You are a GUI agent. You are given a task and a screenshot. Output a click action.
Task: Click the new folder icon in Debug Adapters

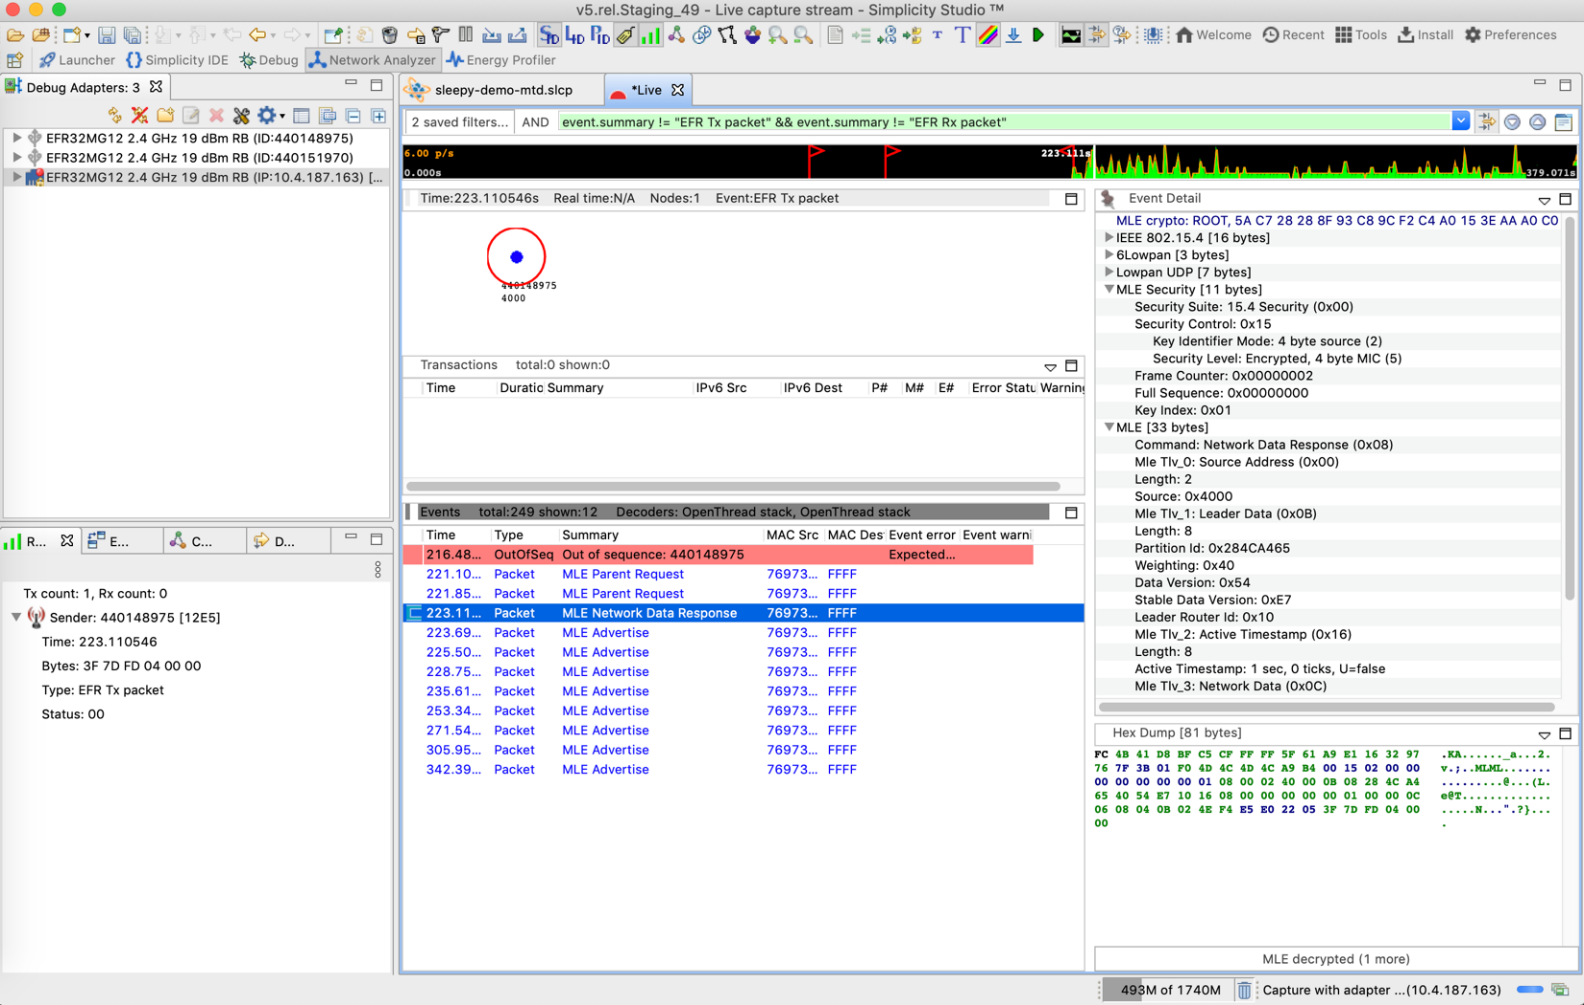(165, 116)
